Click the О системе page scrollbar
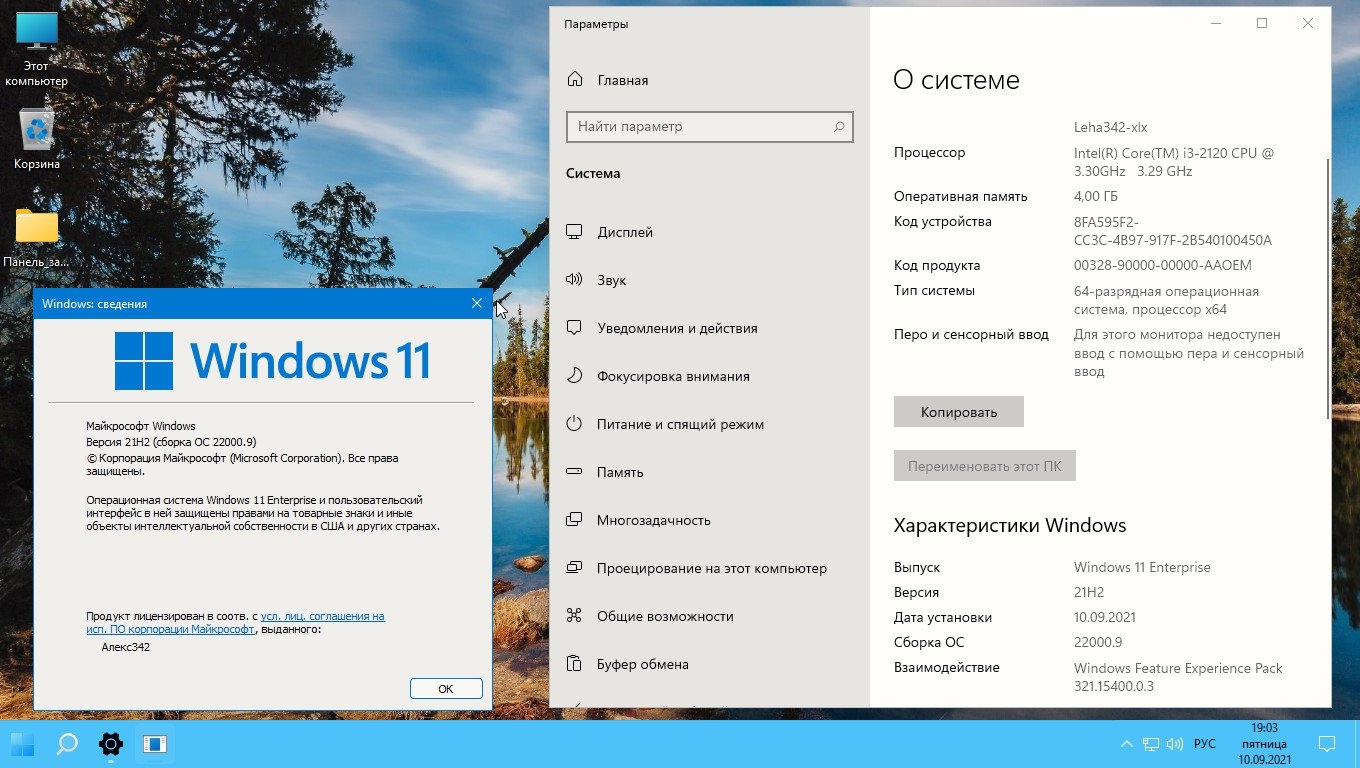Screen dimensions: 1360x768 click(x=1328, y=288)
